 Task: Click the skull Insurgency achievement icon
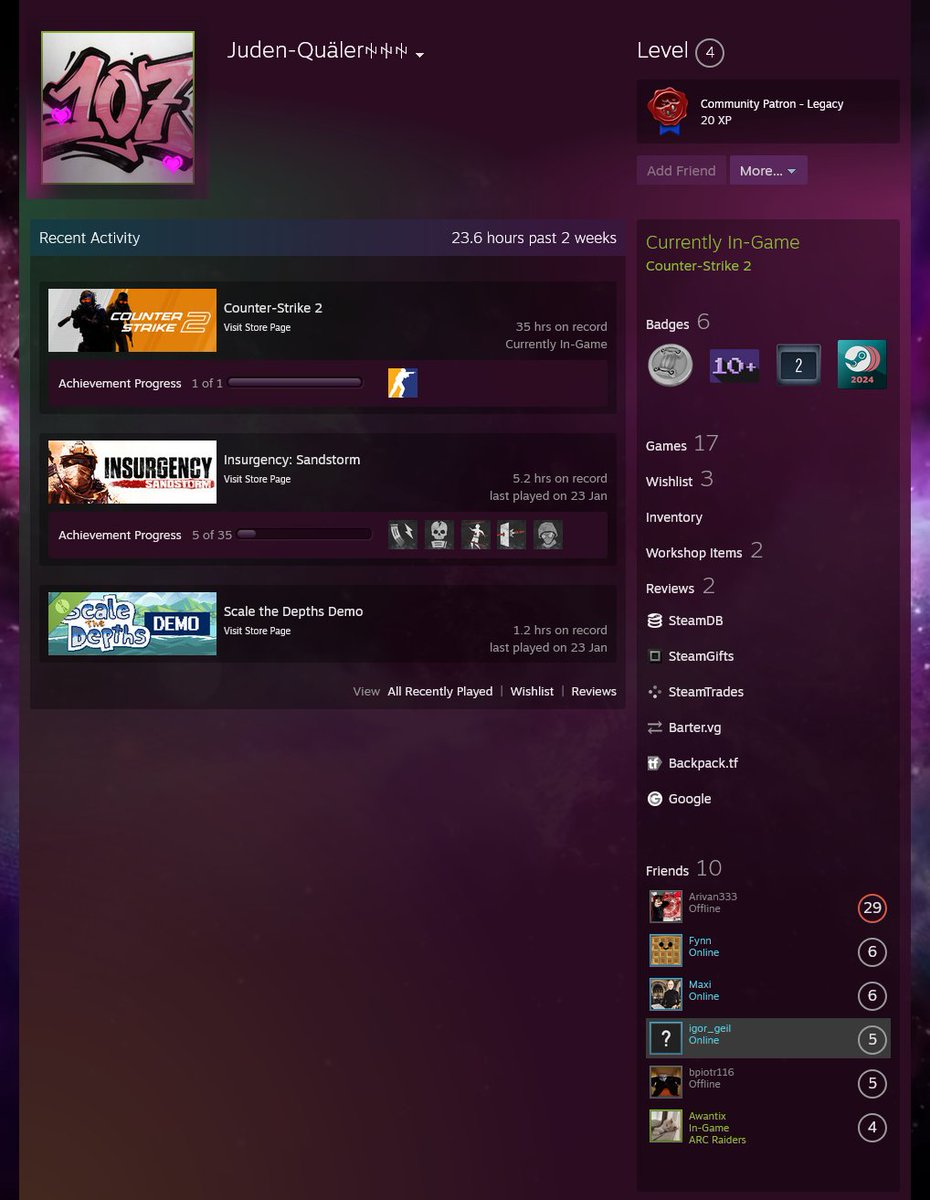click(x=440, y=535)
